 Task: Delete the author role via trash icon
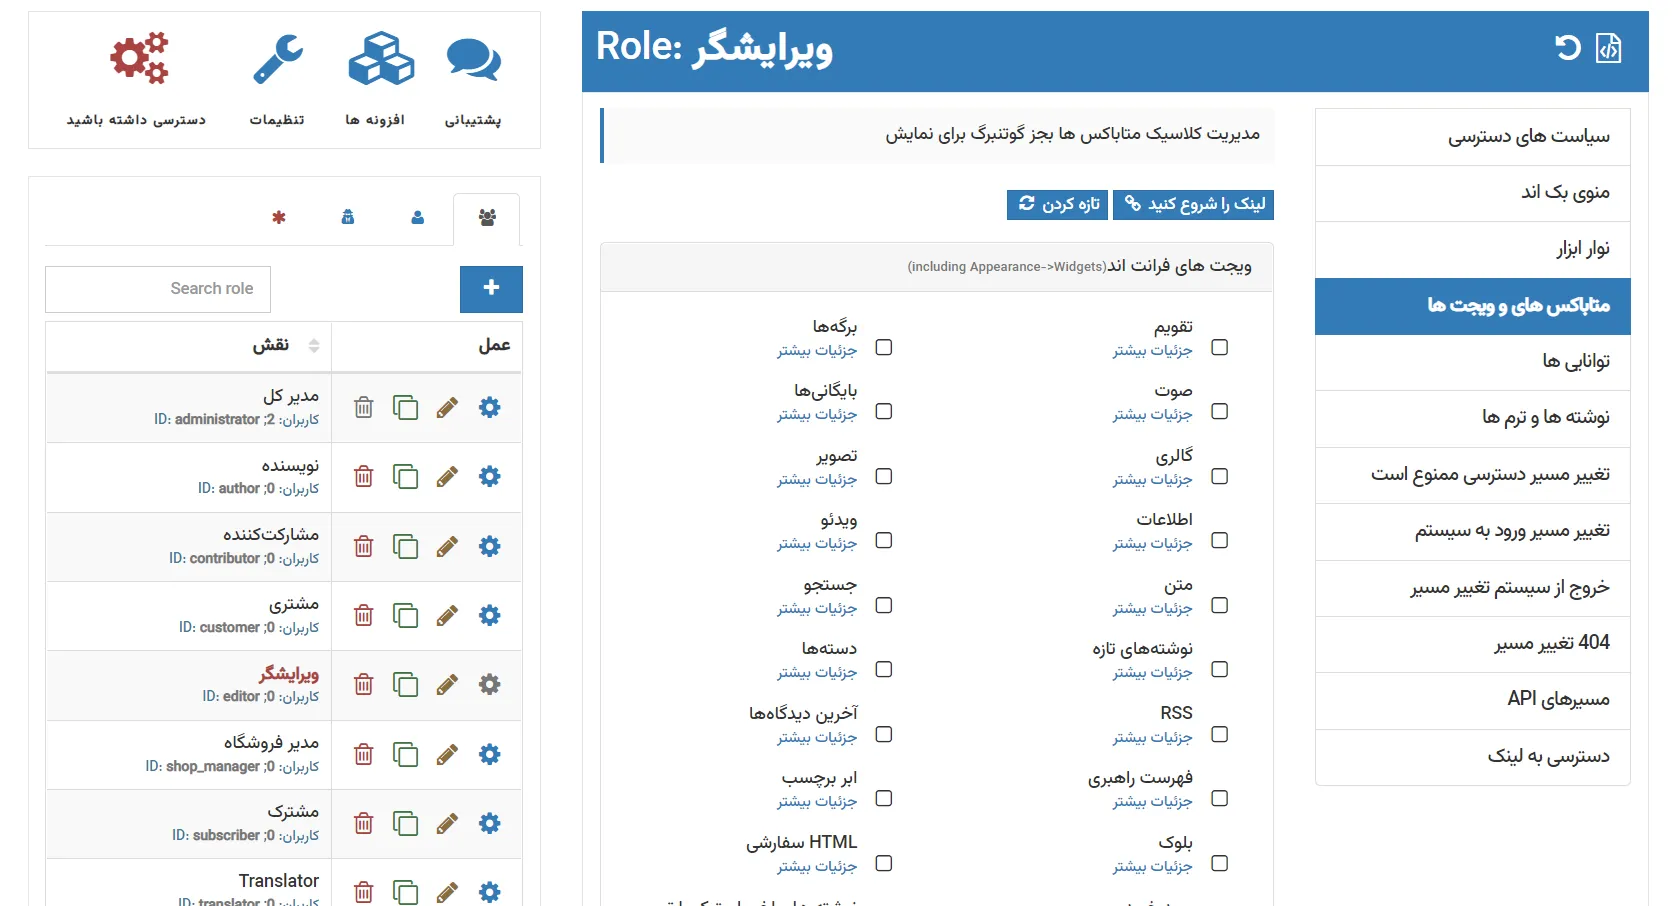(x=364, y=476)
